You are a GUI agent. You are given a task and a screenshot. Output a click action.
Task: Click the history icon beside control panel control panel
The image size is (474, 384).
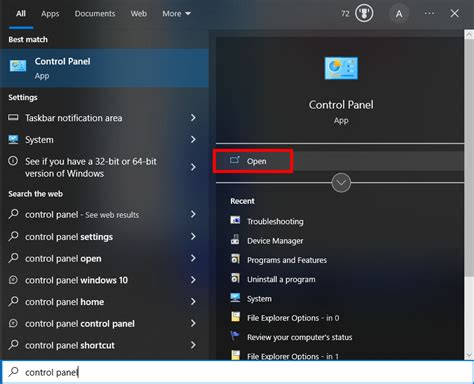point(13,323)
